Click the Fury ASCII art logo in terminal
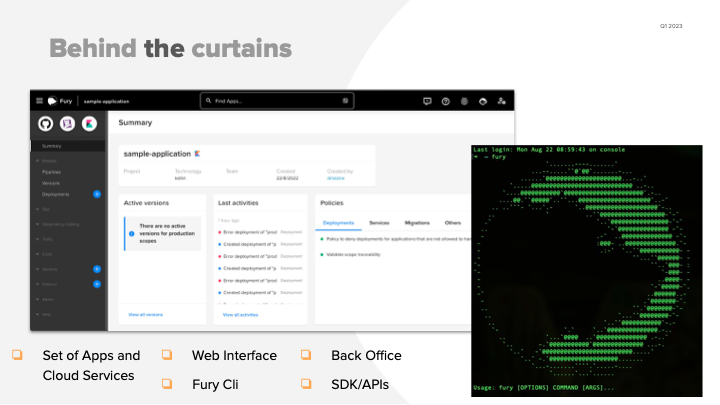Screen dimensions: 720x405 click(583, 268)
